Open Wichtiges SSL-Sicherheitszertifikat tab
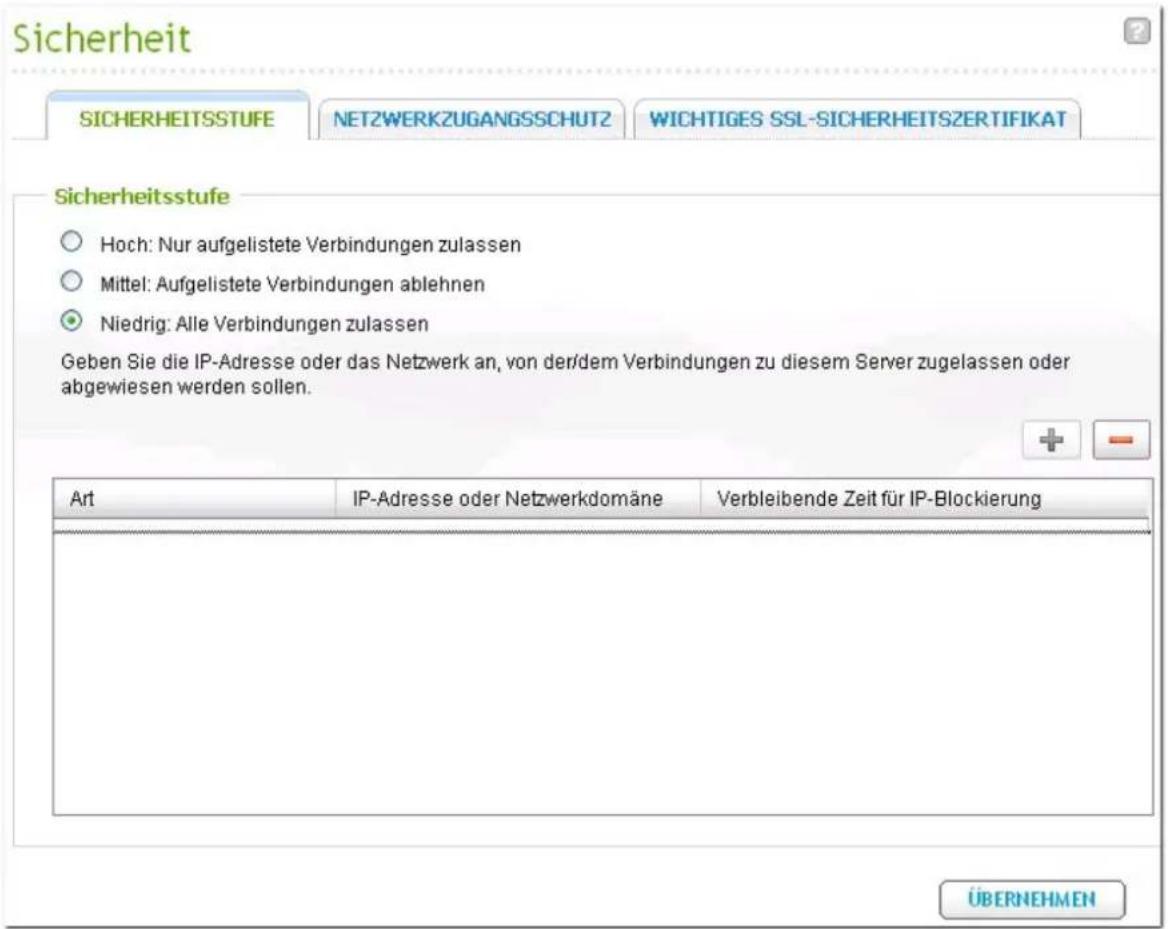Viewport: 1168px width, 929px height. pos(857,119)
